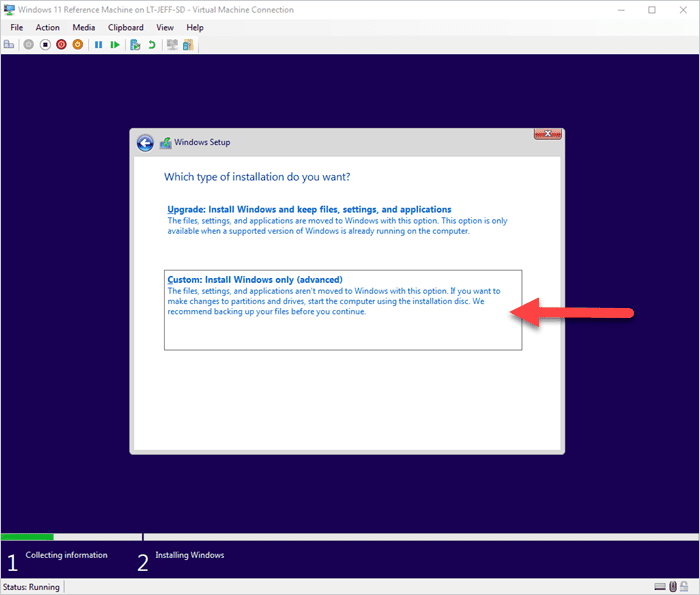
Task: Click the "Collecting information" step label
Action: [67, 555]
